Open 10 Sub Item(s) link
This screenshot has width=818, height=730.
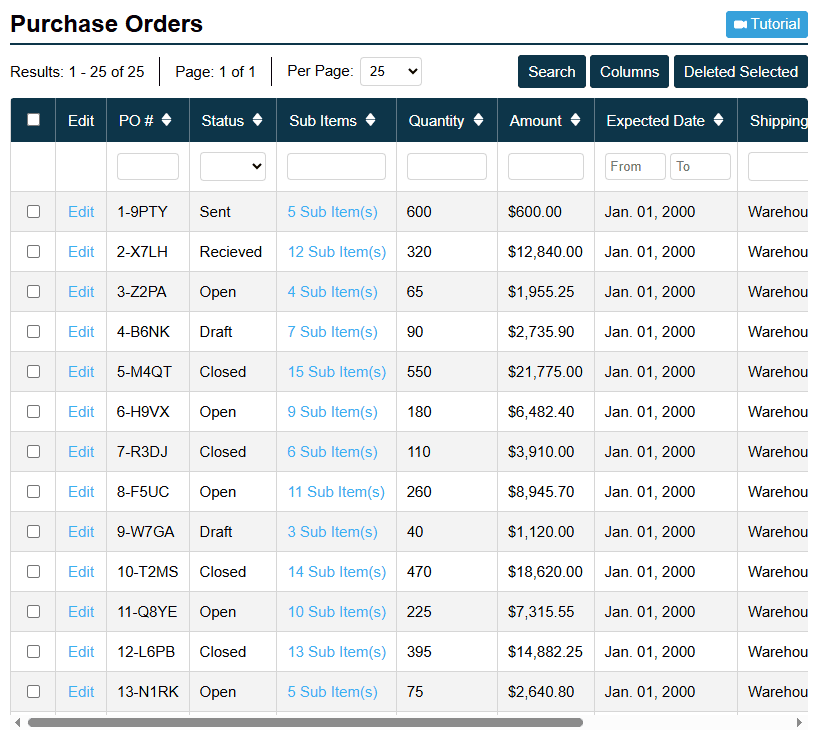(x=337, y=612)
